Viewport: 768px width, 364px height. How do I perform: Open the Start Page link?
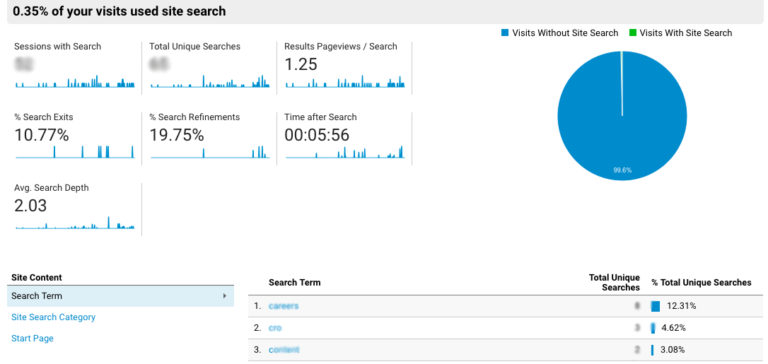[32, 338]
